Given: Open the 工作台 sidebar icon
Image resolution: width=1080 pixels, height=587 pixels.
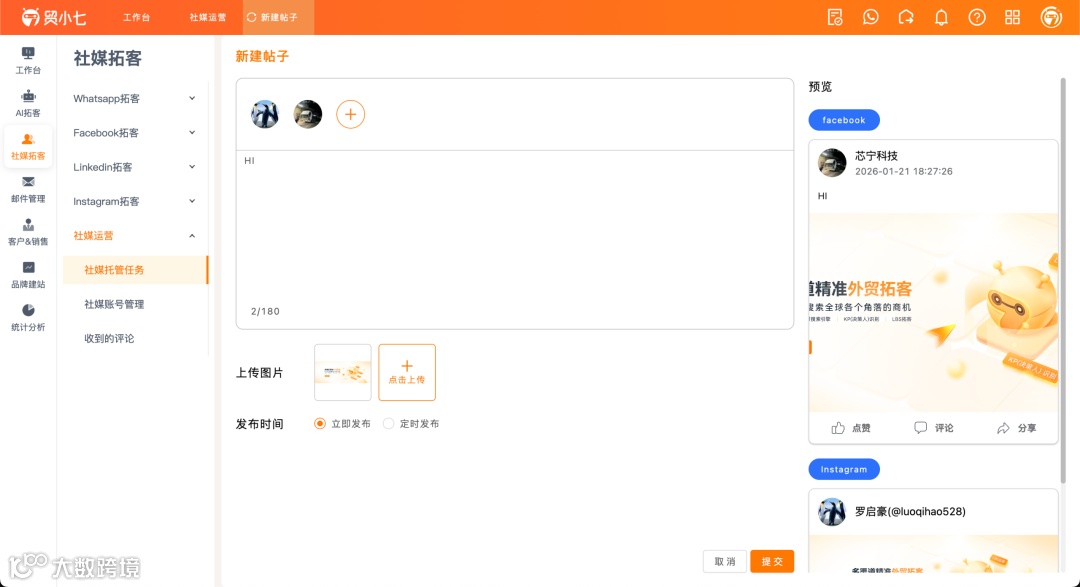Looking at the screenshot, I should coord(28,54).
